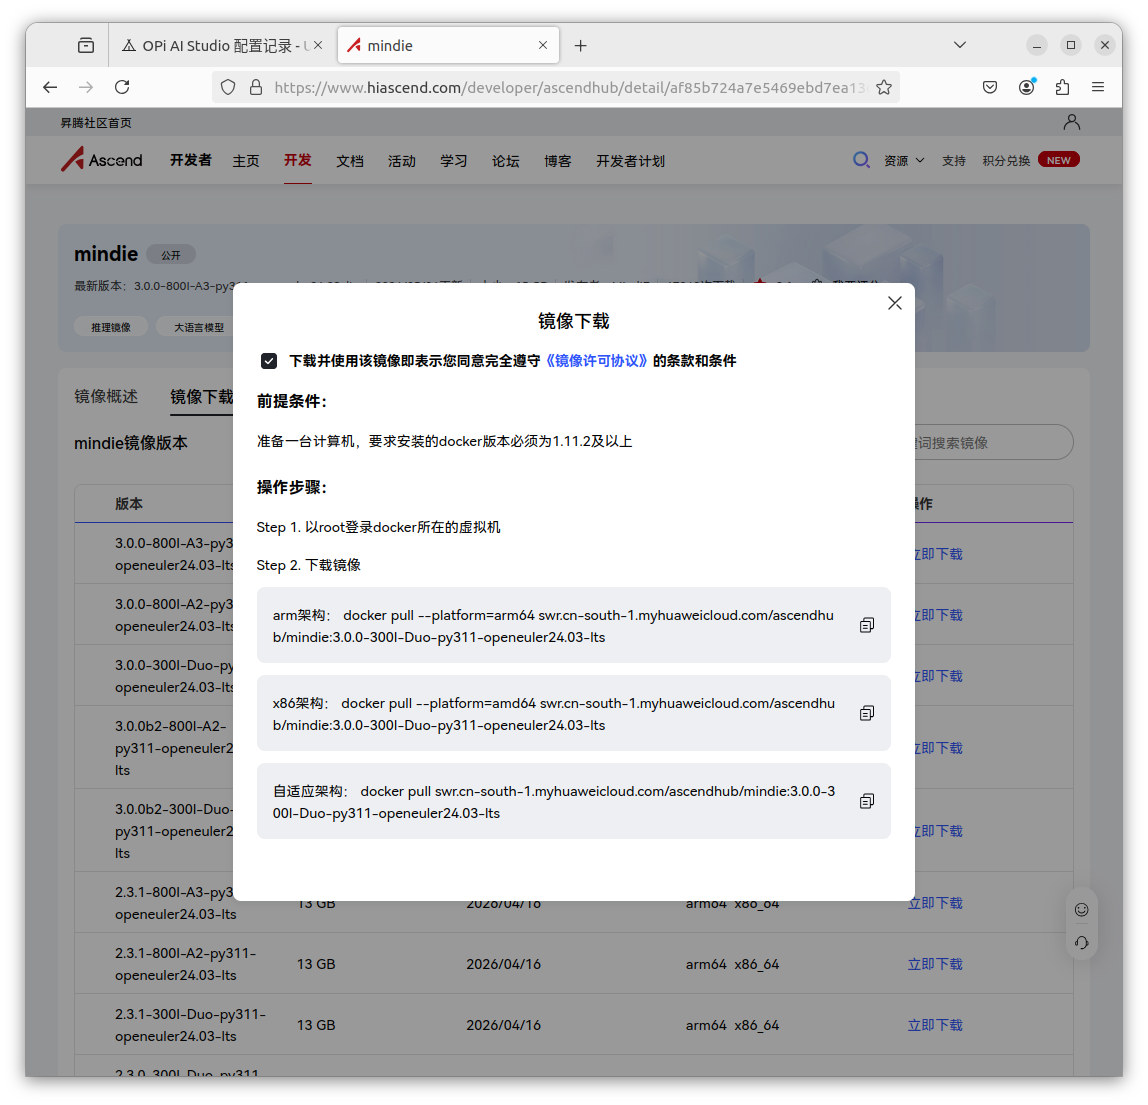This screenshot has width=1148, height=1105.
Task: Click the image search input field
Action: [x=992, y=442]
